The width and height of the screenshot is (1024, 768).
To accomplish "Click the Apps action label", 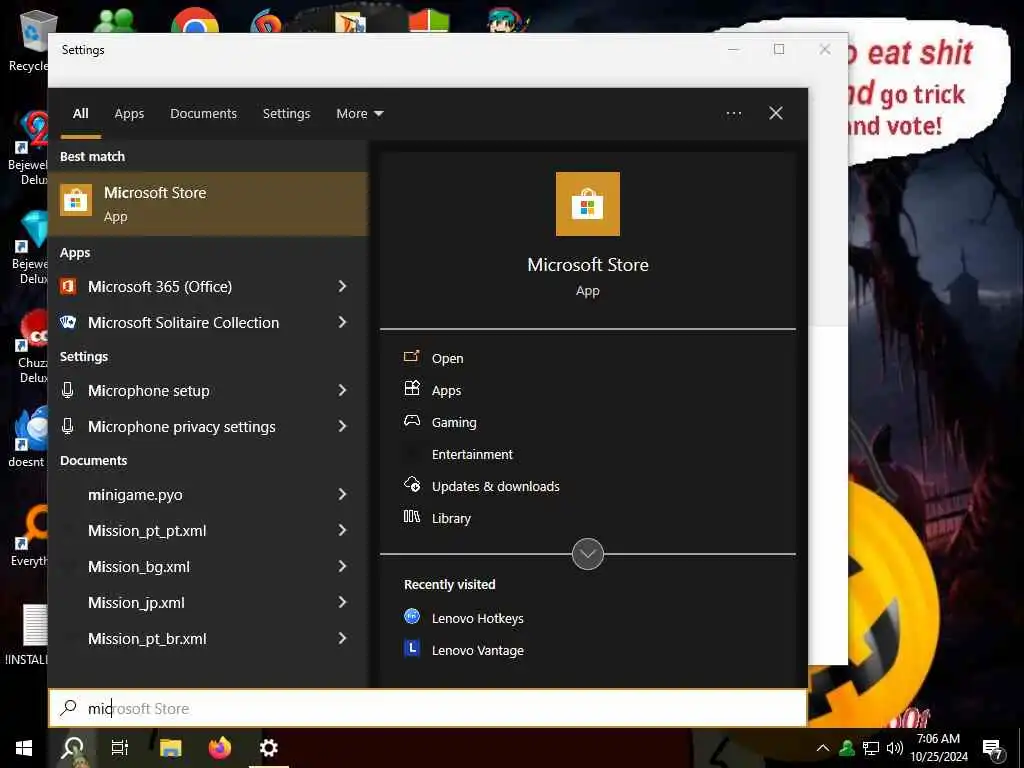I will 446,391.
